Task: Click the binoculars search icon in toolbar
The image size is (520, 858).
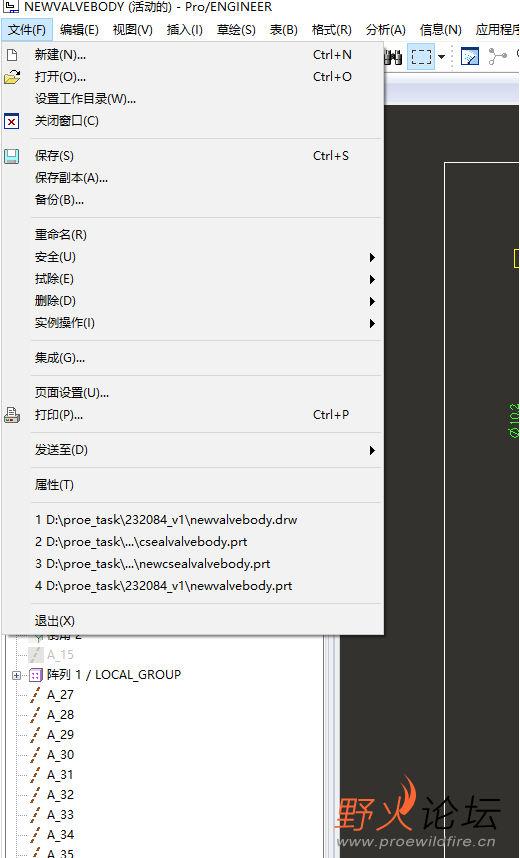Action: (392, 56)
